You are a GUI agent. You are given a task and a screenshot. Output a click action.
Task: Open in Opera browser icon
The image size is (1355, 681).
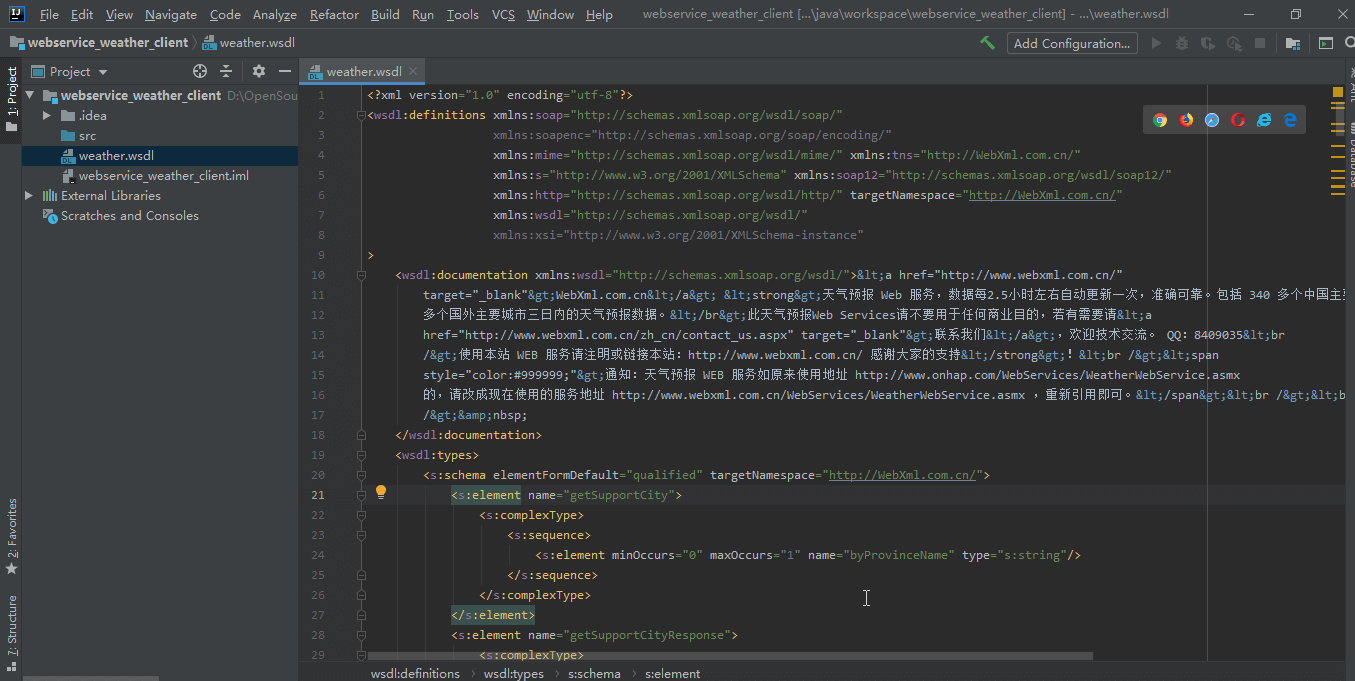tap(1238, 120)
